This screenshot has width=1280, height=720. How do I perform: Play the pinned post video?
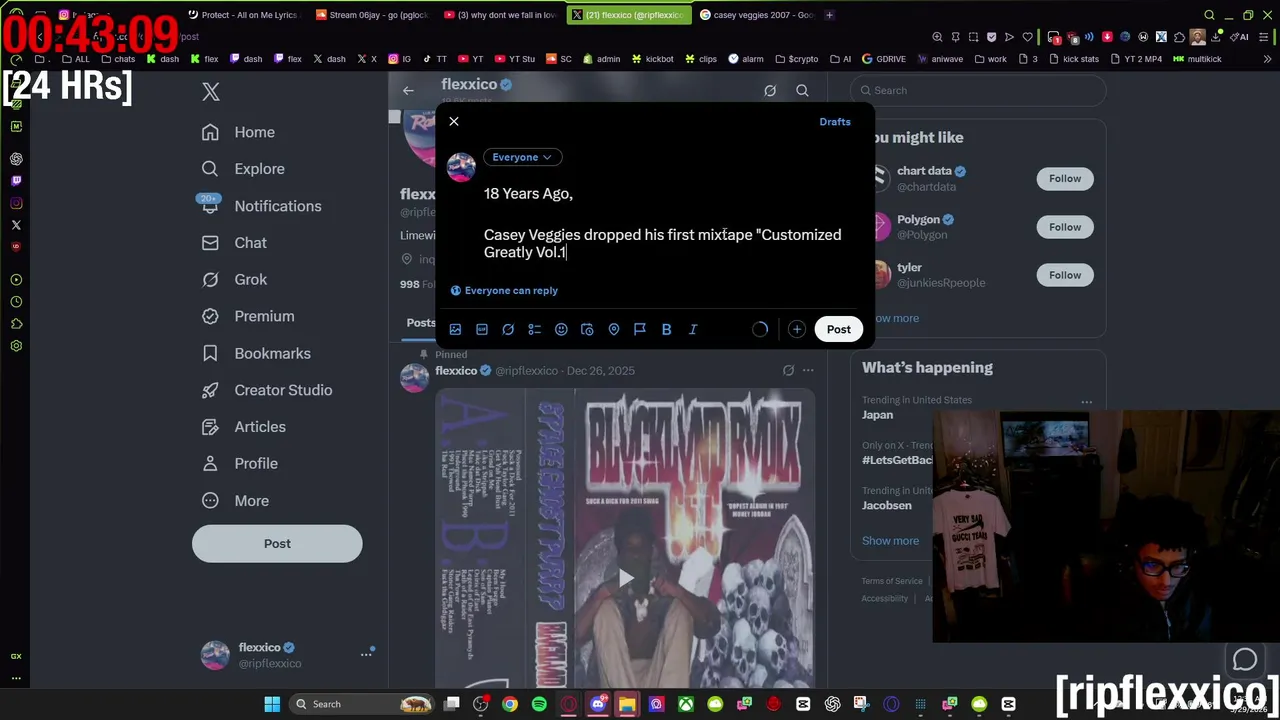click(x=625, y=578)
